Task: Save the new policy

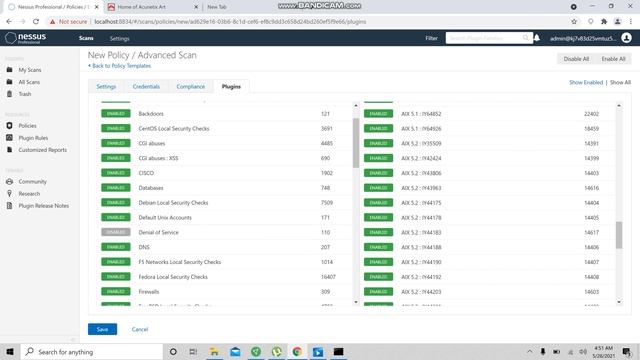Action: tap(102, 329)
